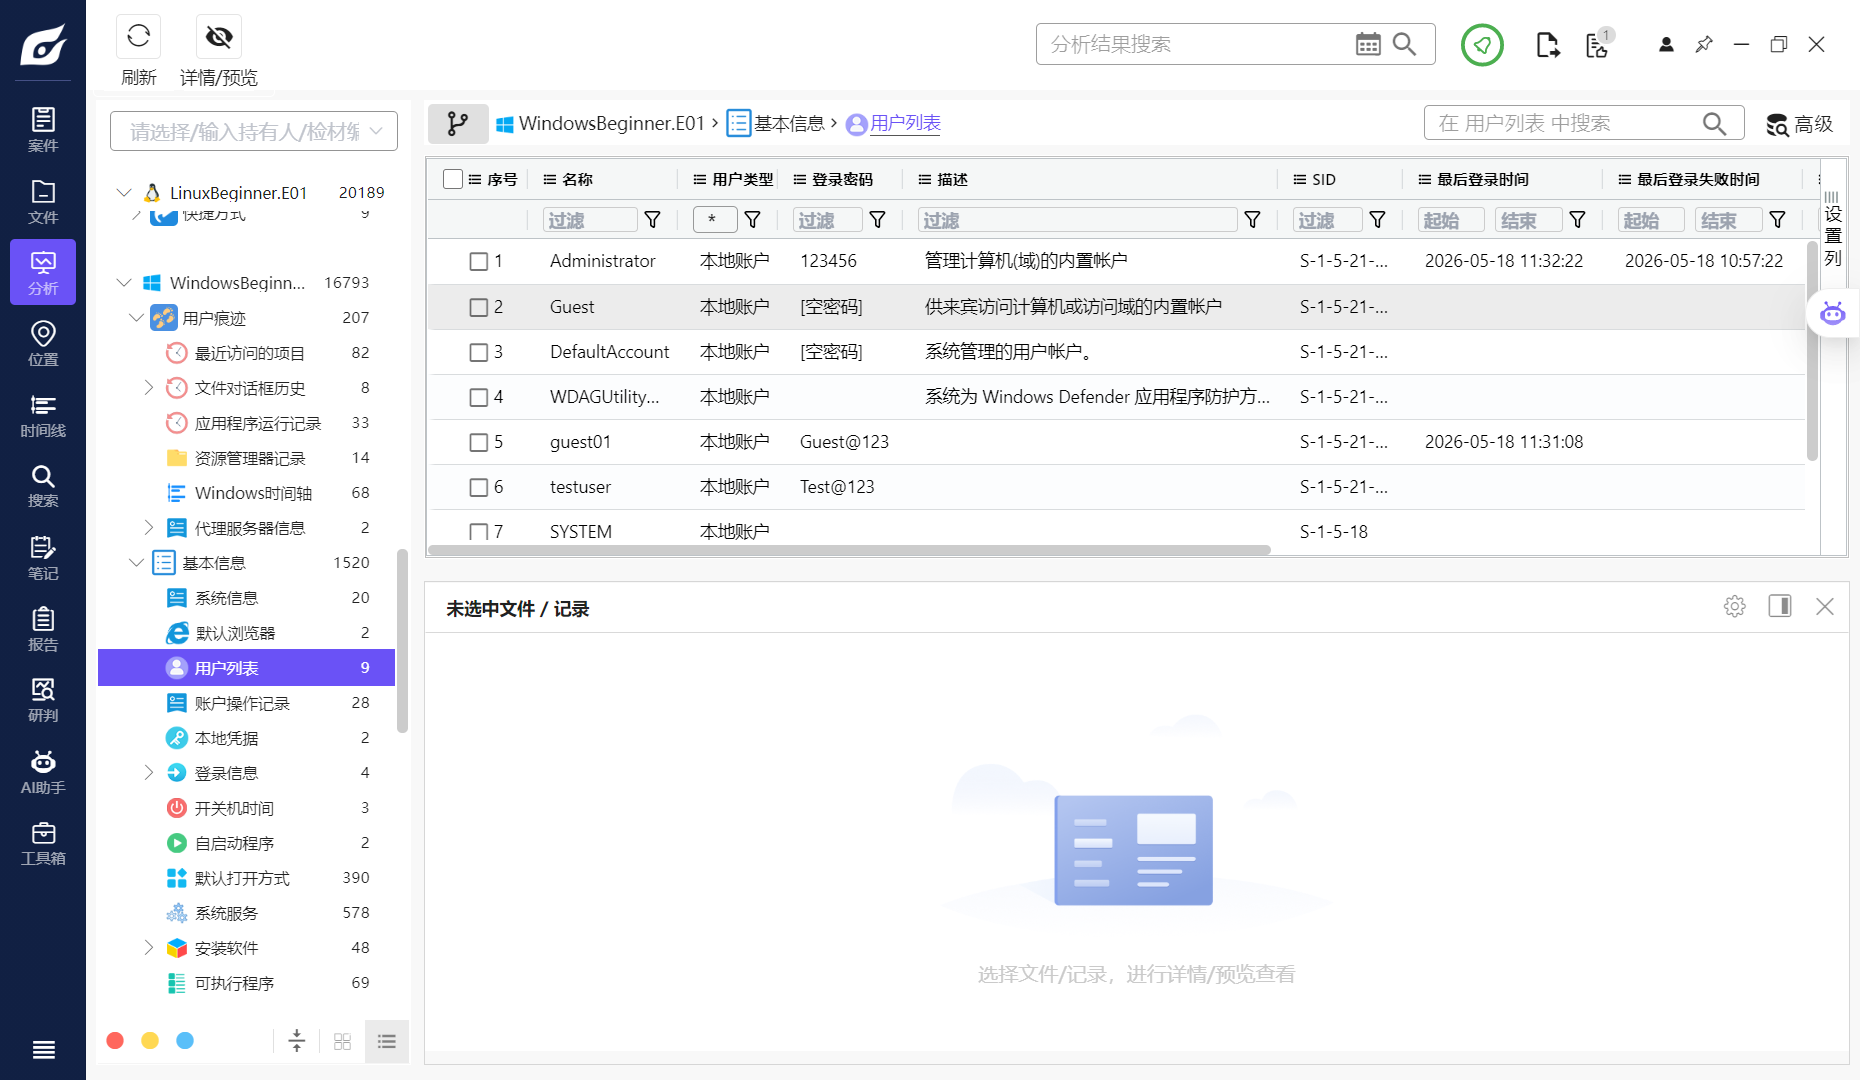Click the 设置列 column settings button

[1833, 230]
